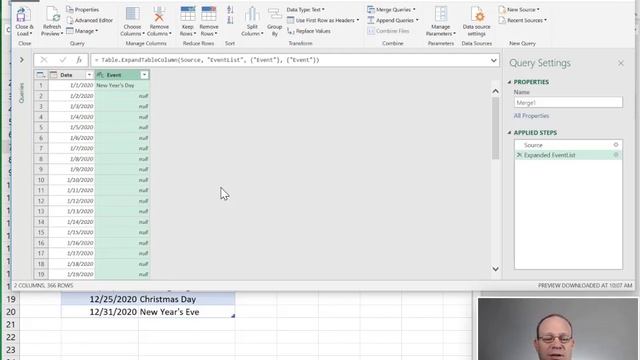Click Replace Values
This screenshot has height=360, width=640.
point(309,31)
